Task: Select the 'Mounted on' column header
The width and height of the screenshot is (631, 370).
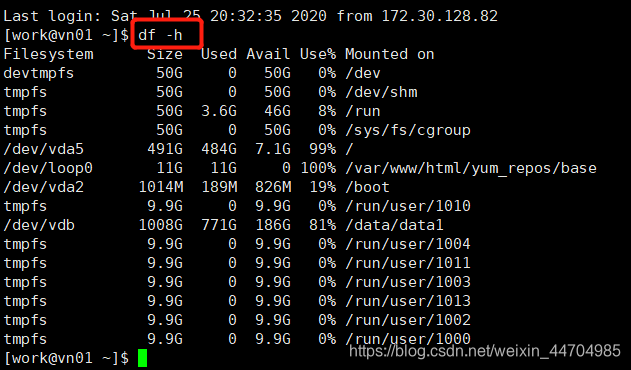Action: 390,54
